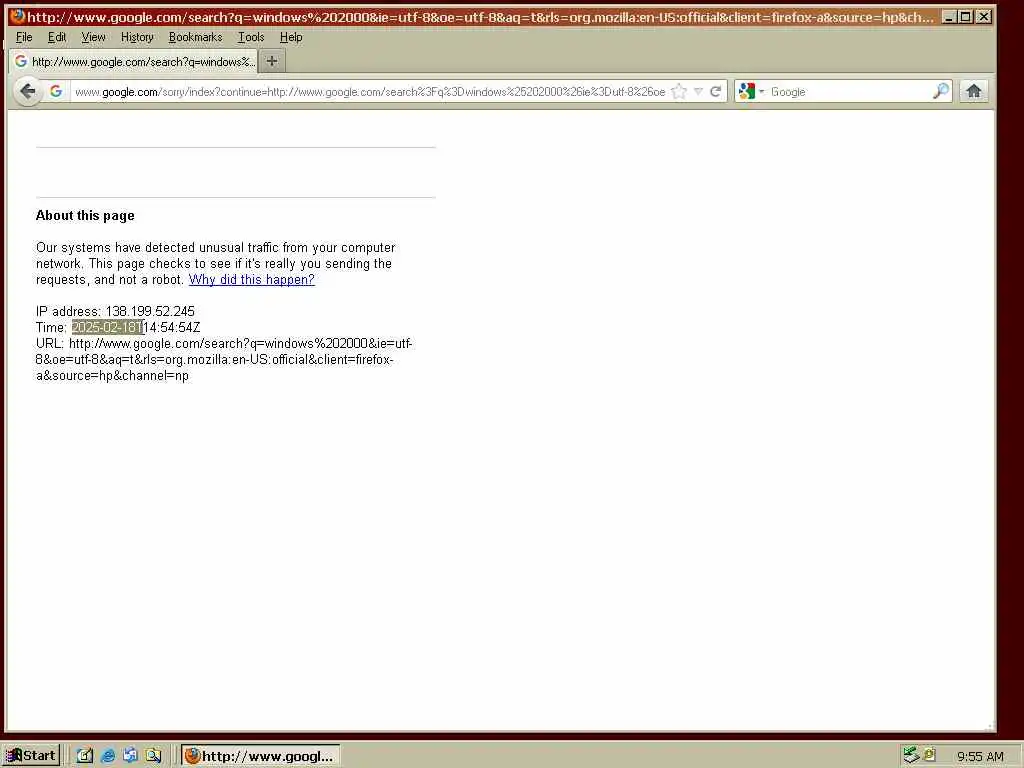Viewport: 1024px width, 768px height.
Task: Close the Firefox window
Action: [984, 17]
